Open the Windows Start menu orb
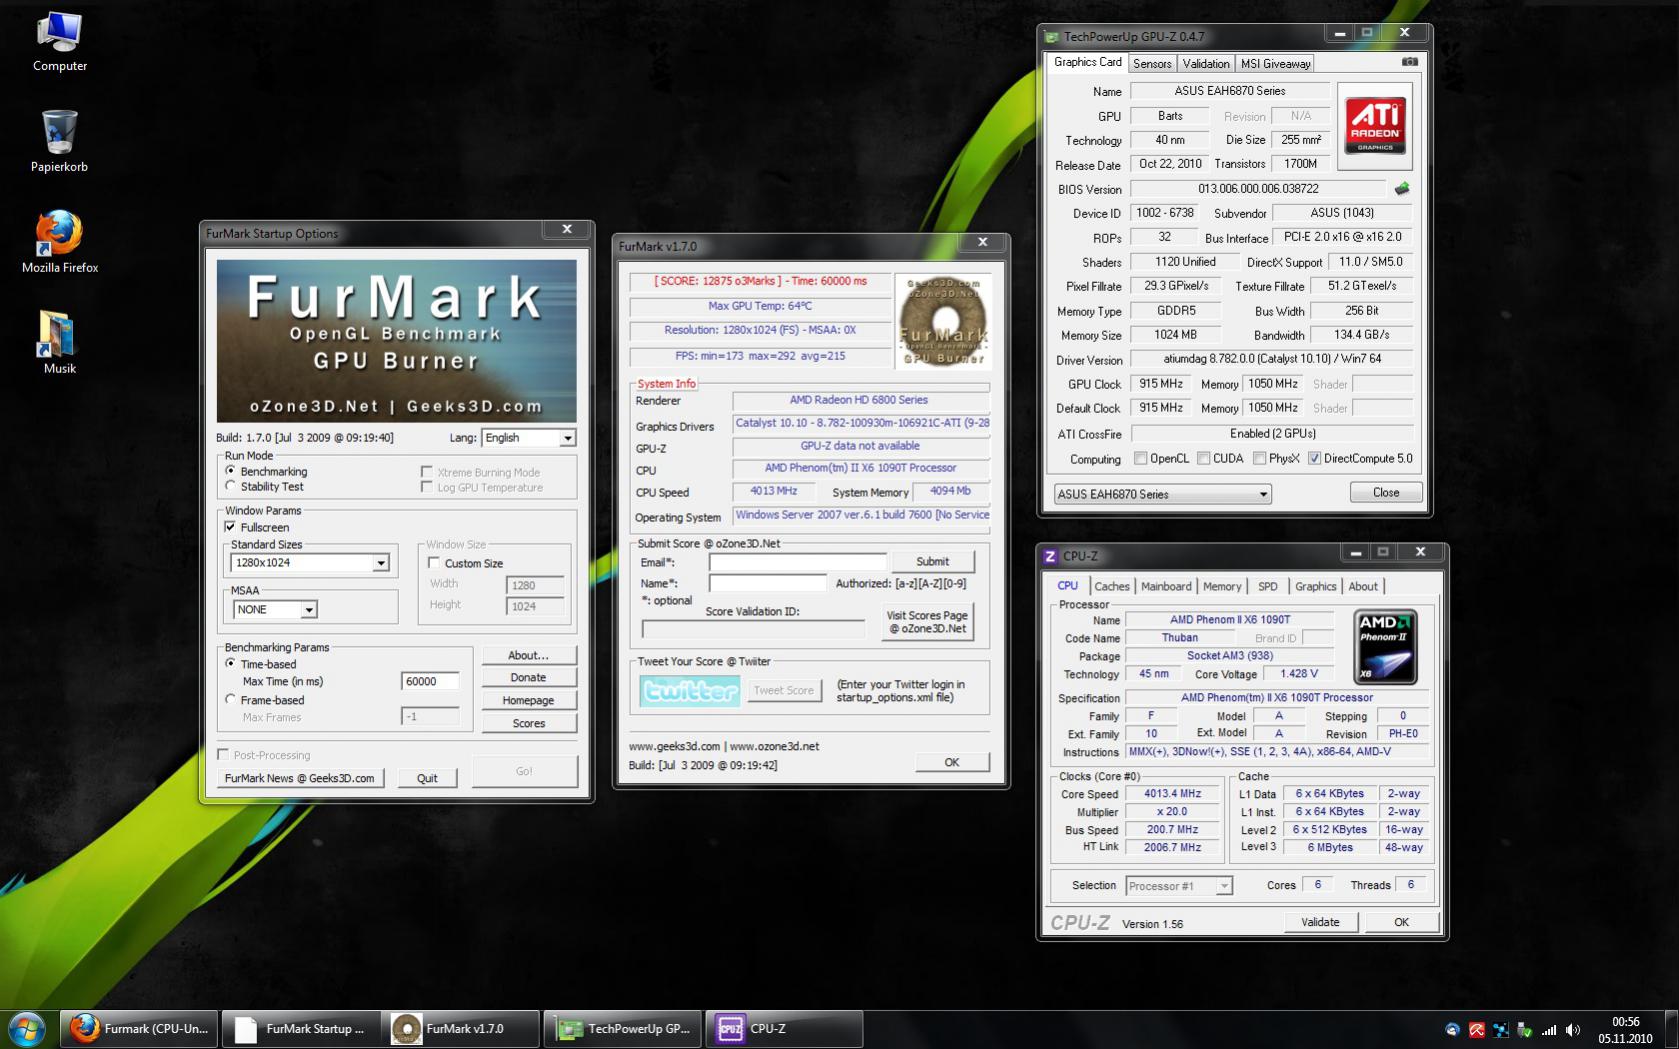 click(x=27, y=1029)
